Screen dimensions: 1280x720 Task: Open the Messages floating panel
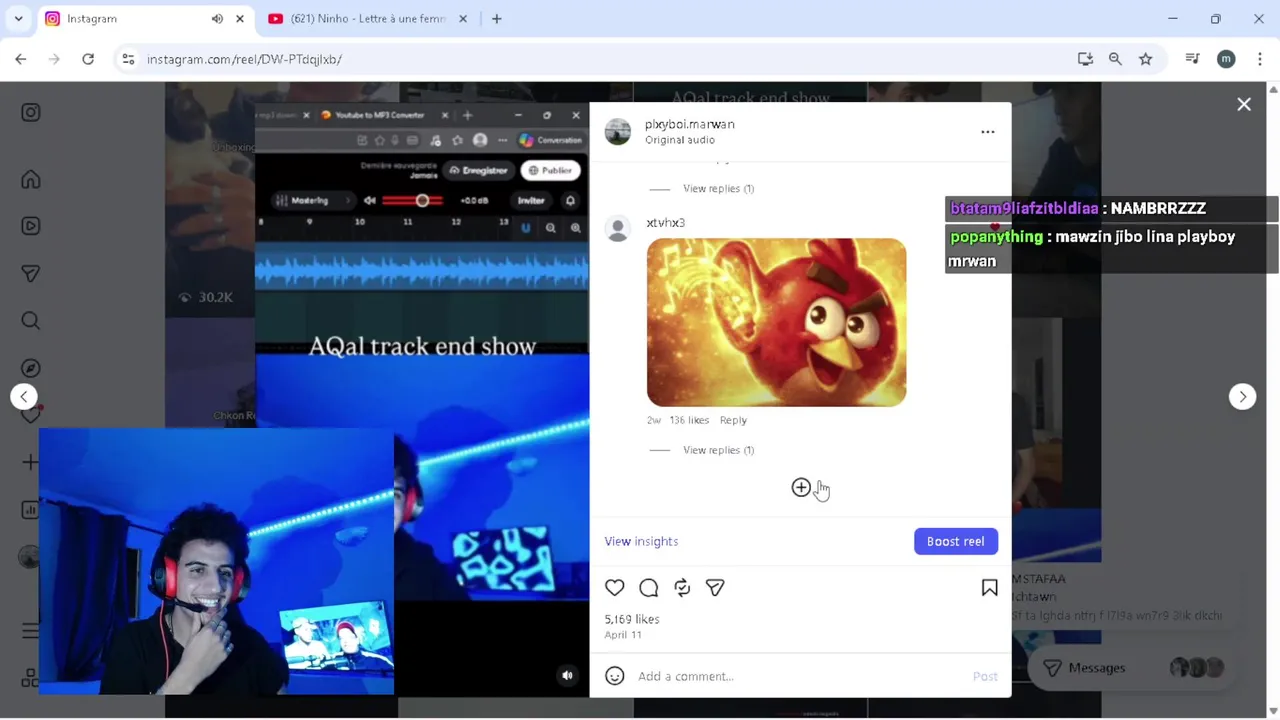[1133, 668]
